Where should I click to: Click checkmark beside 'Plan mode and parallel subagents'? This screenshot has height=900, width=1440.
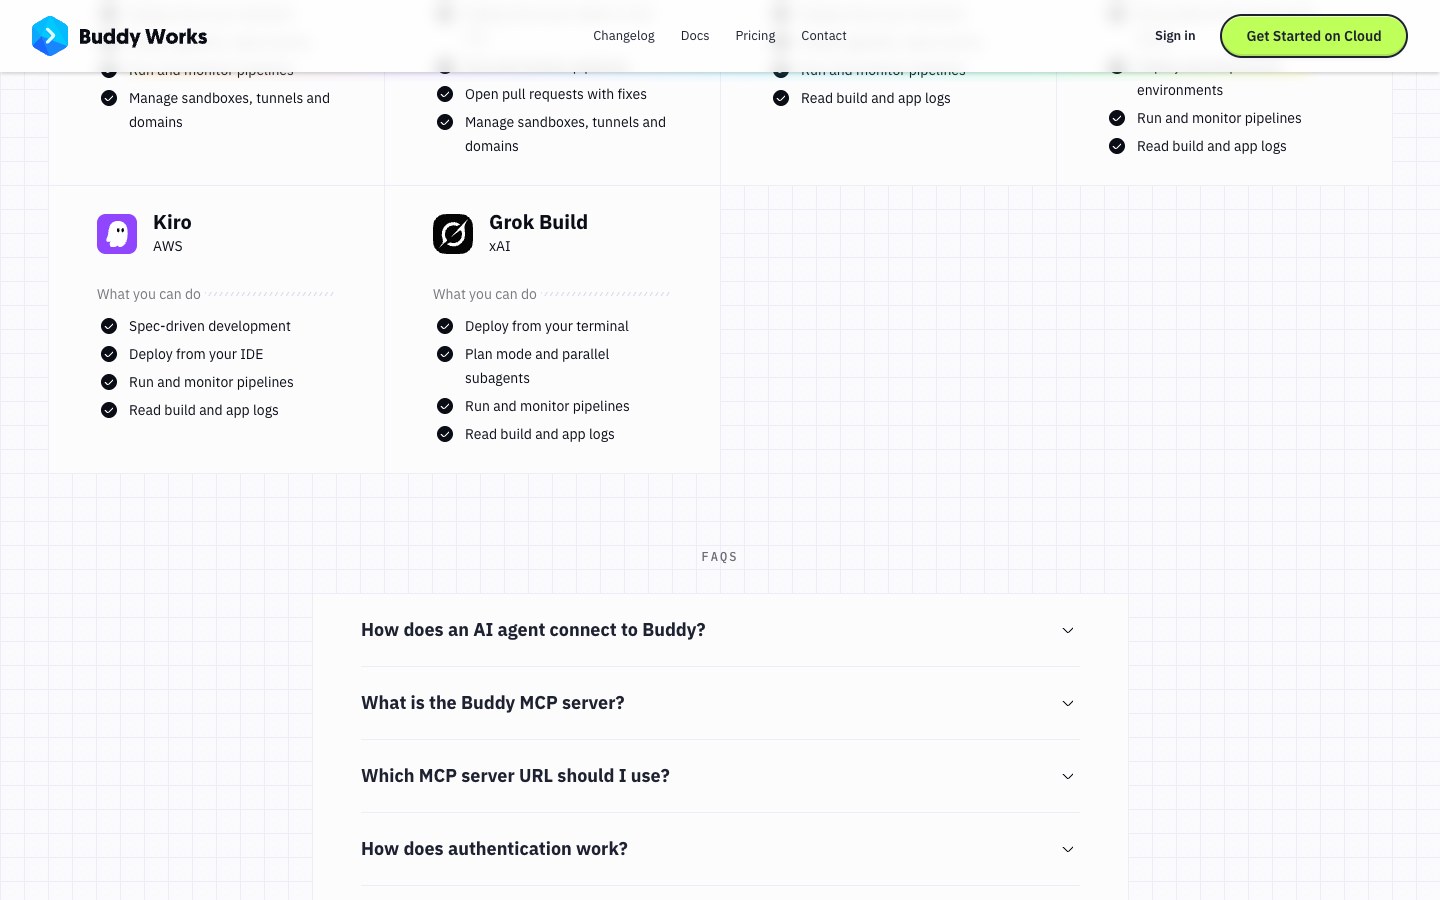click(445, 354)
